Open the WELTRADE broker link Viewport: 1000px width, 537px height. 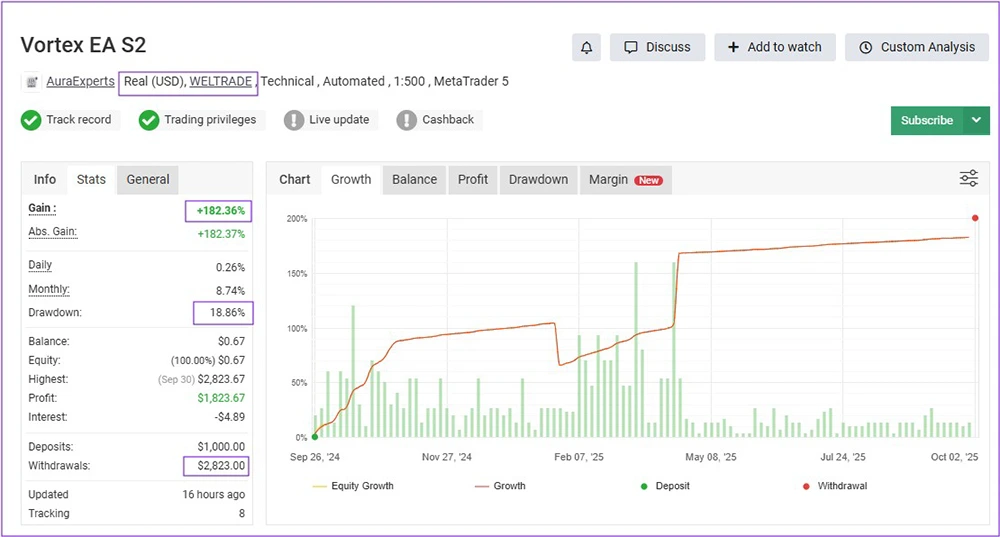tap(221, 81)
